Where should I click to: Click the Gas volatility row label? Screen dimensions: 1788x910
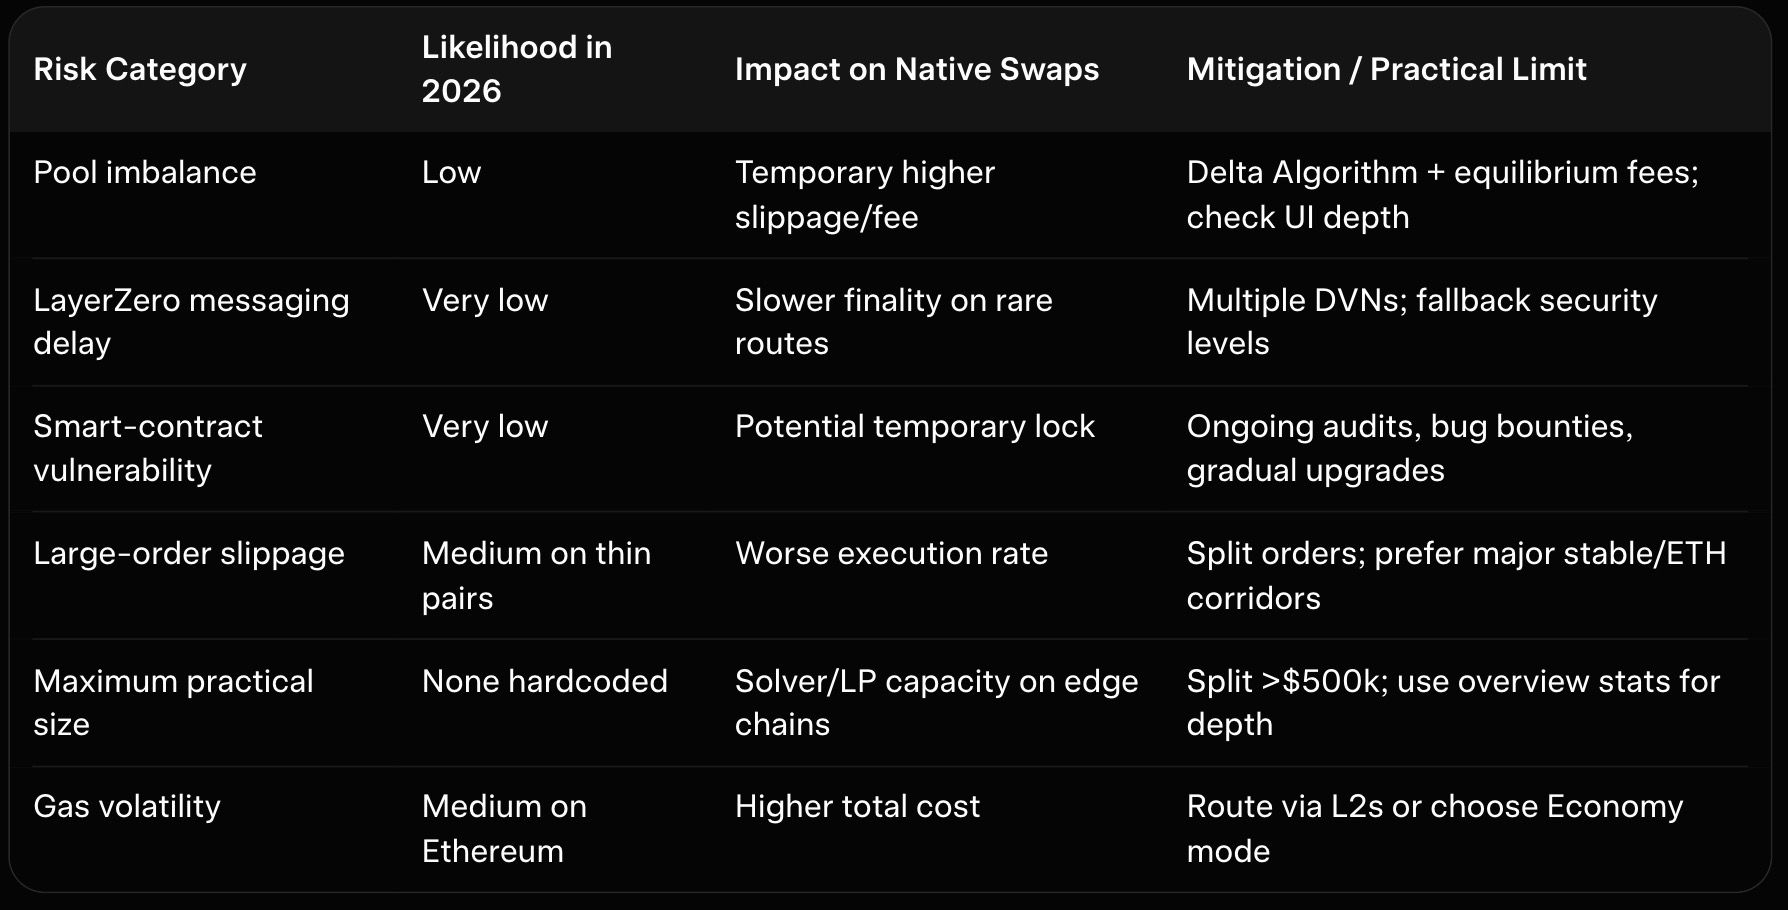[127, 806]
